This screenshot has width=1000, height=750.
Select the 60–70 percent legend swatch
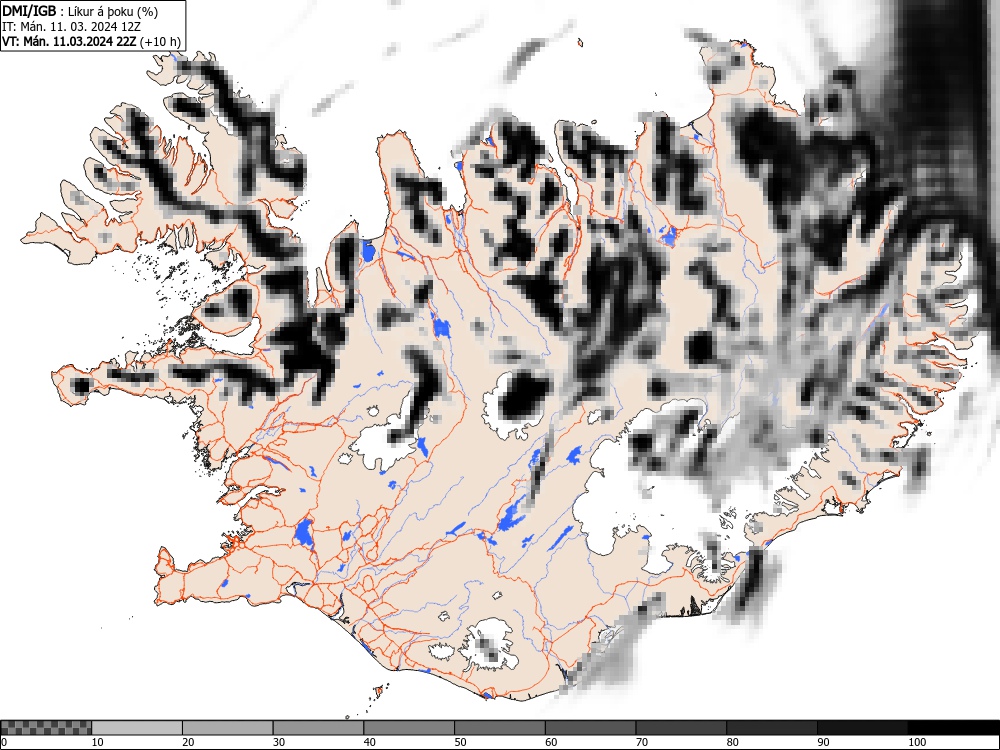(x=590, y=728)
